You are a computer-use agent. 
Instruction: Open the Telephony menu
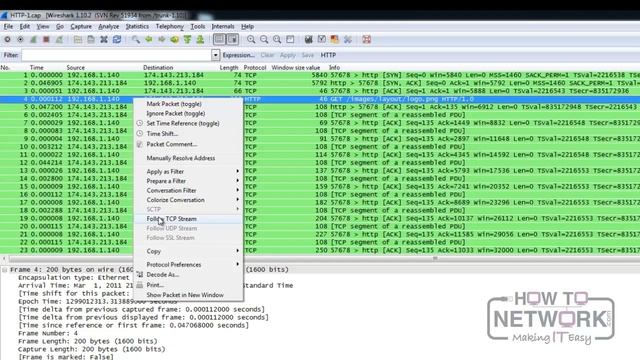[x=169, y=27]
